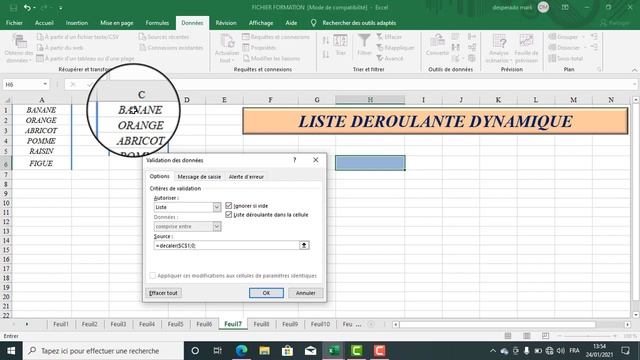This screenshot has width=640, height=360.
Task: Click the source range selector arrow icon
Action: [x=304, y=245]
